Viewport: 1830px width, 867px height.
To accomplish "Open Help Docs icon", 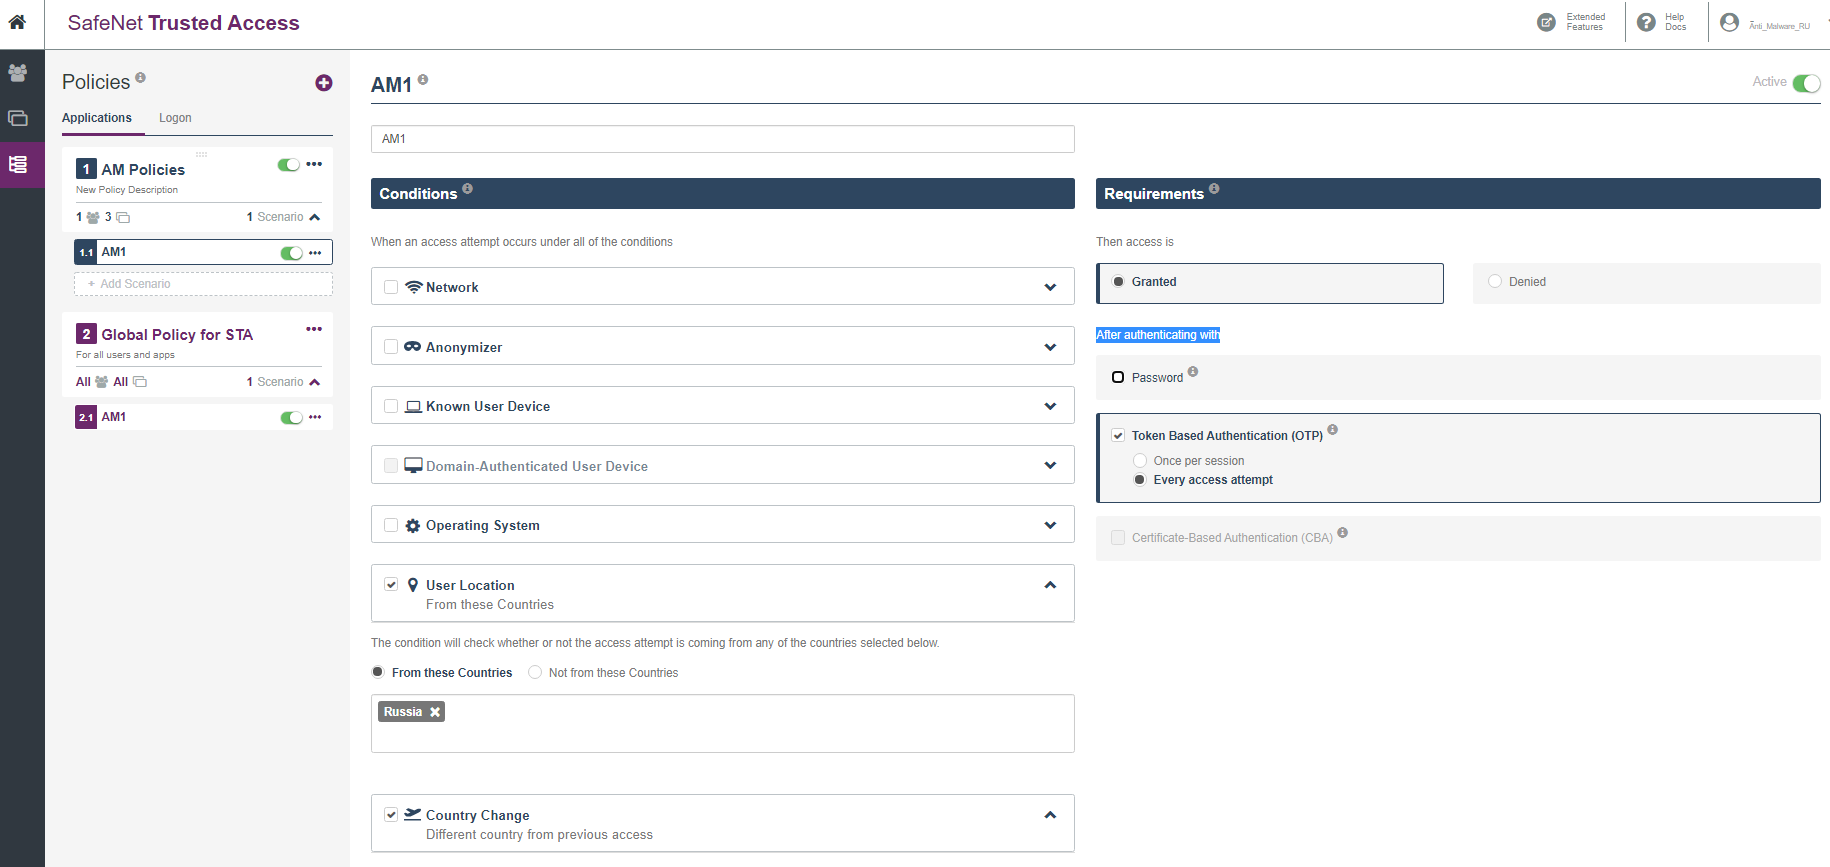I will 1646,22.
